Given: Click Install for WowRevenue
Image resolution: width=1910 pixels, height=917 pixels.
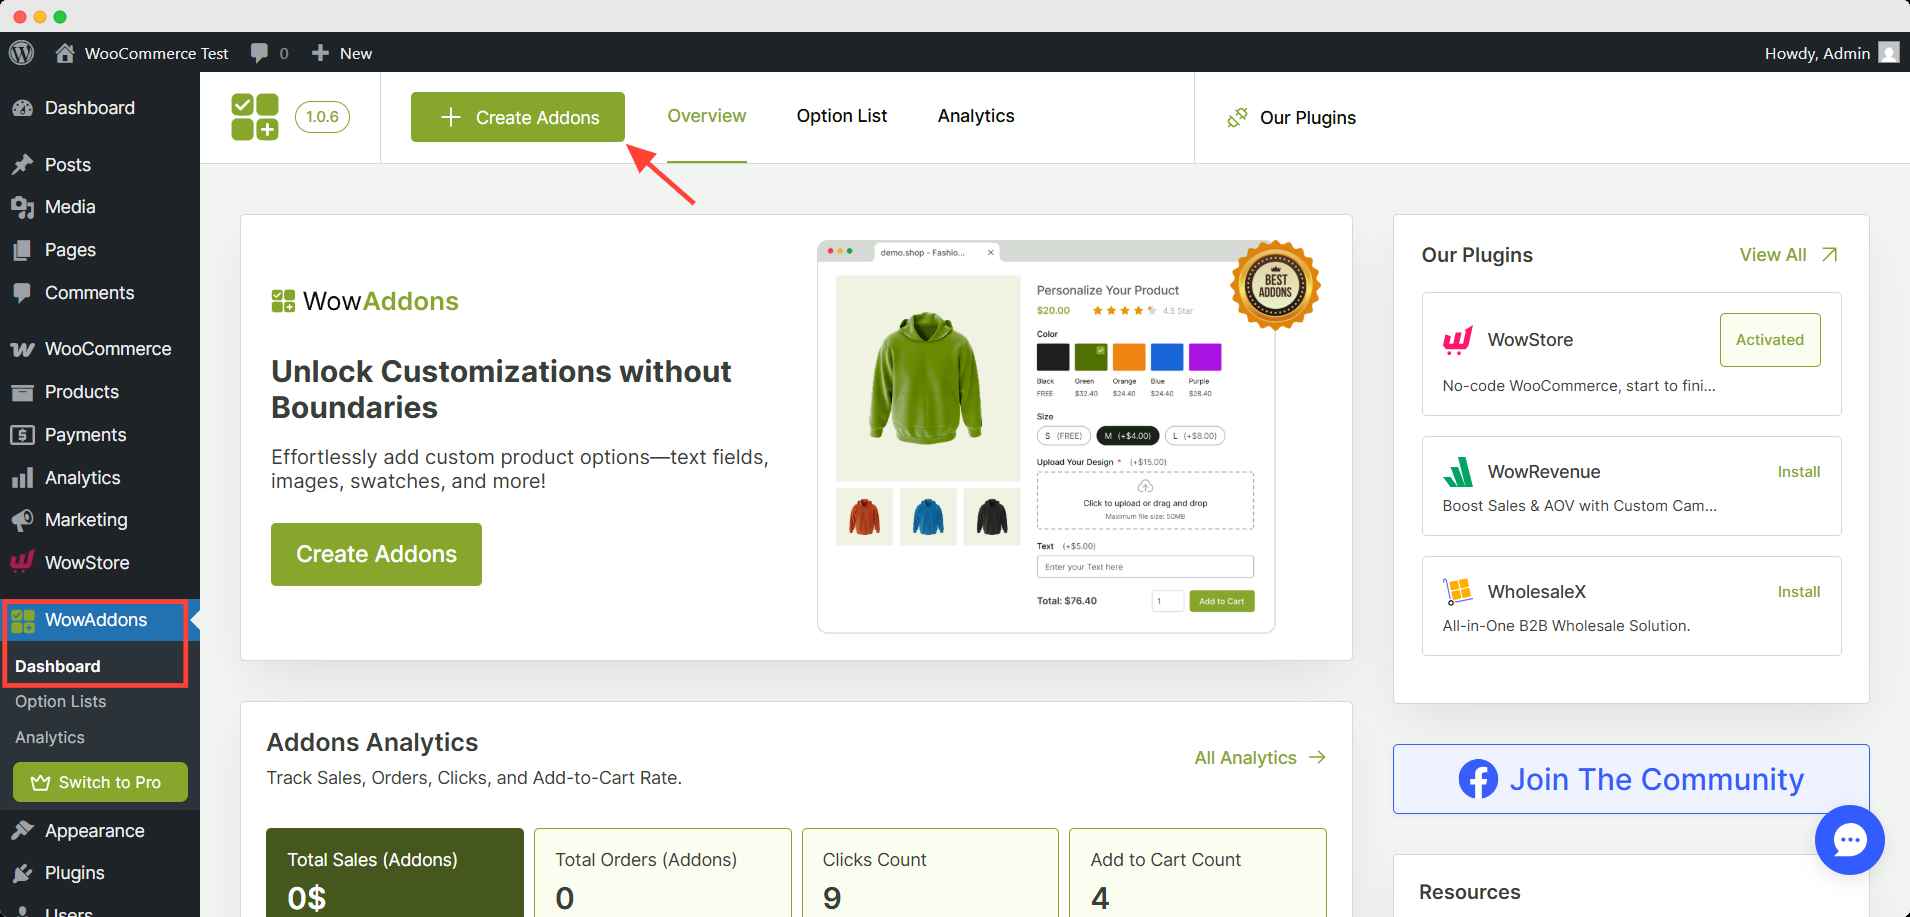Looking at the screenshot, I should pyautogui.click(x=1799, y=472).
